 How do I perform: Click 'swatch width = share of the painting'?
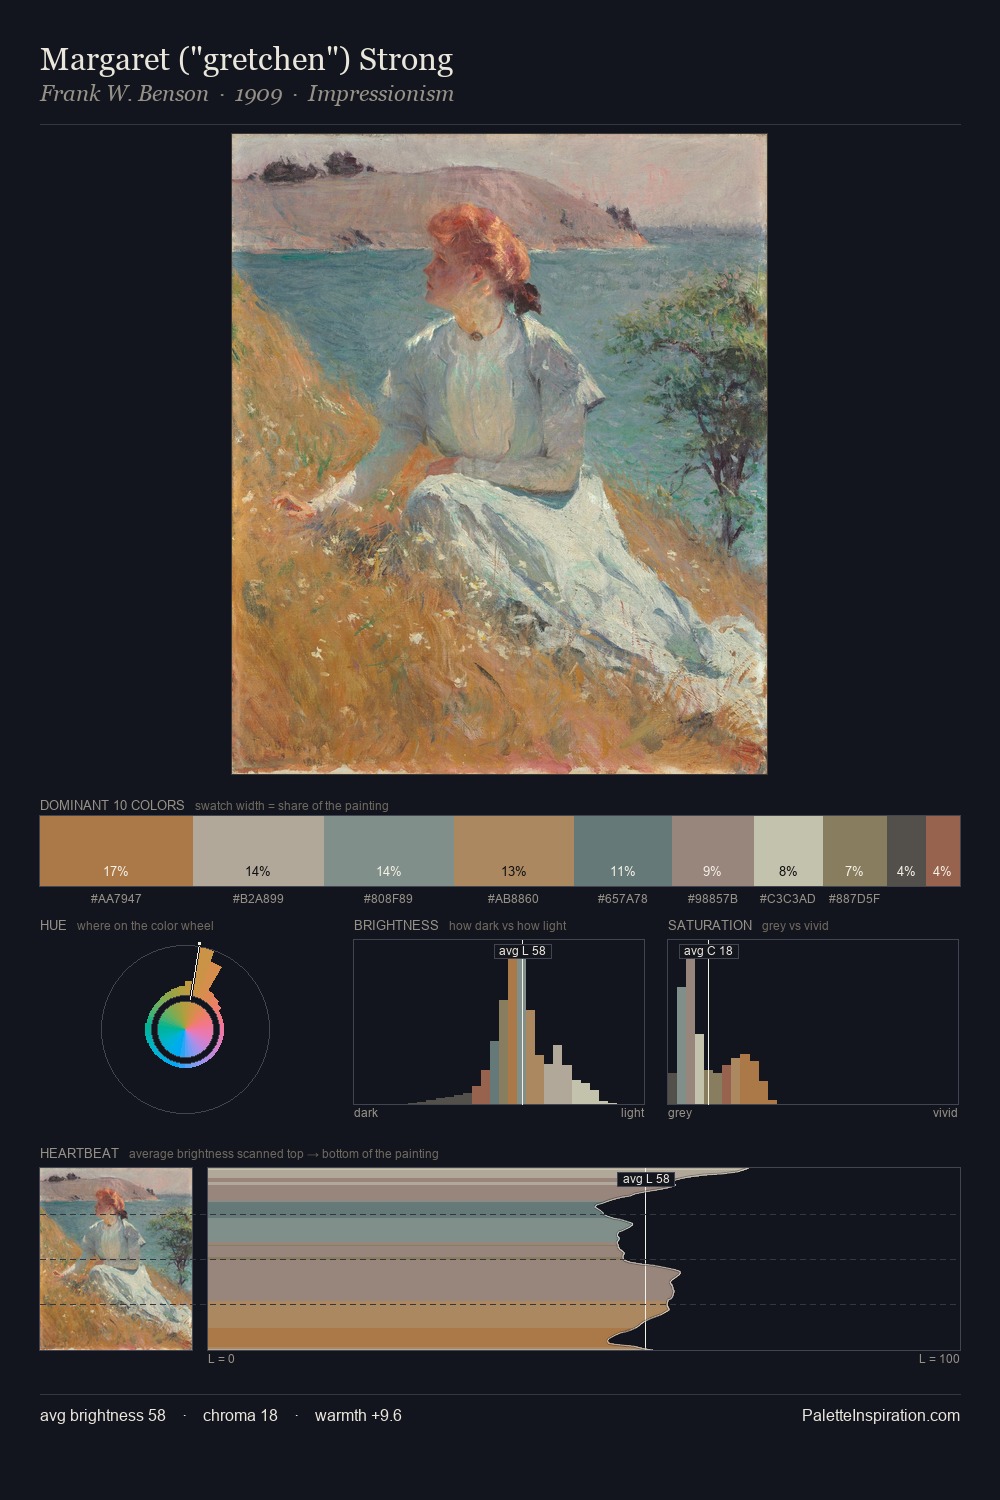(292, 805)
